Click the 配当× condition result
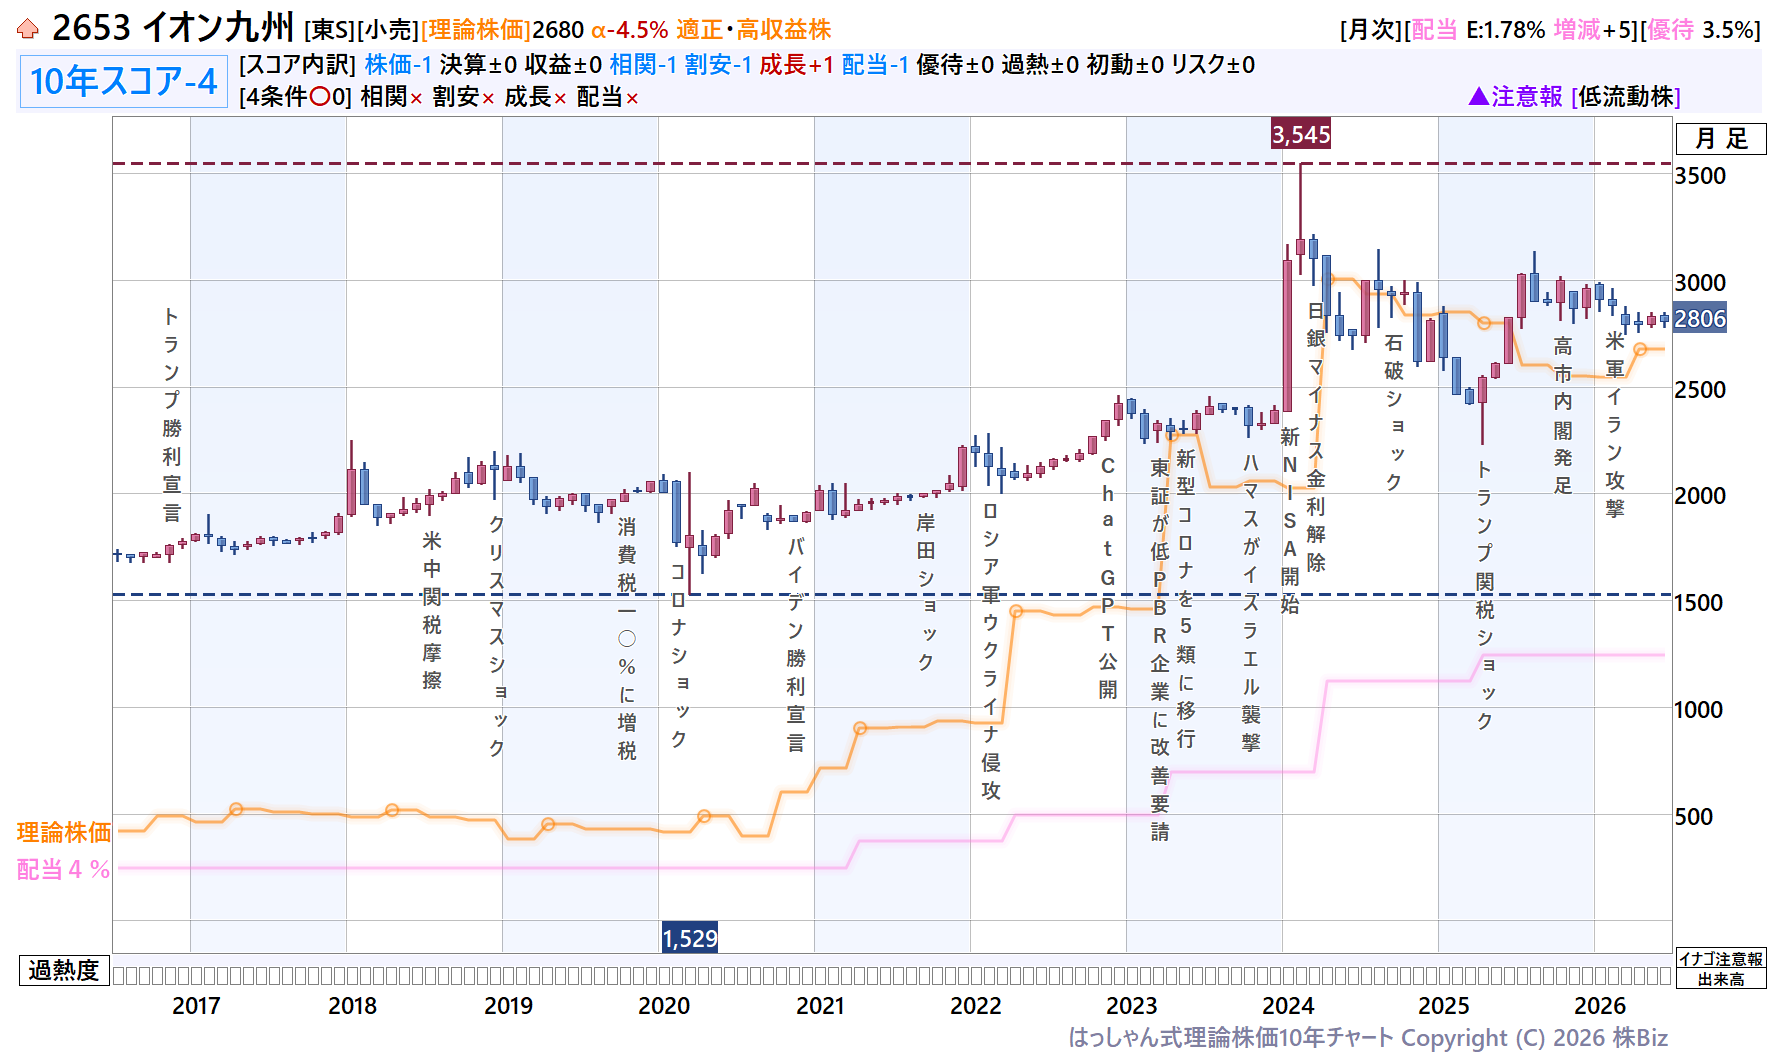Screen dimensions: 1780x1054 click(608, 97)
